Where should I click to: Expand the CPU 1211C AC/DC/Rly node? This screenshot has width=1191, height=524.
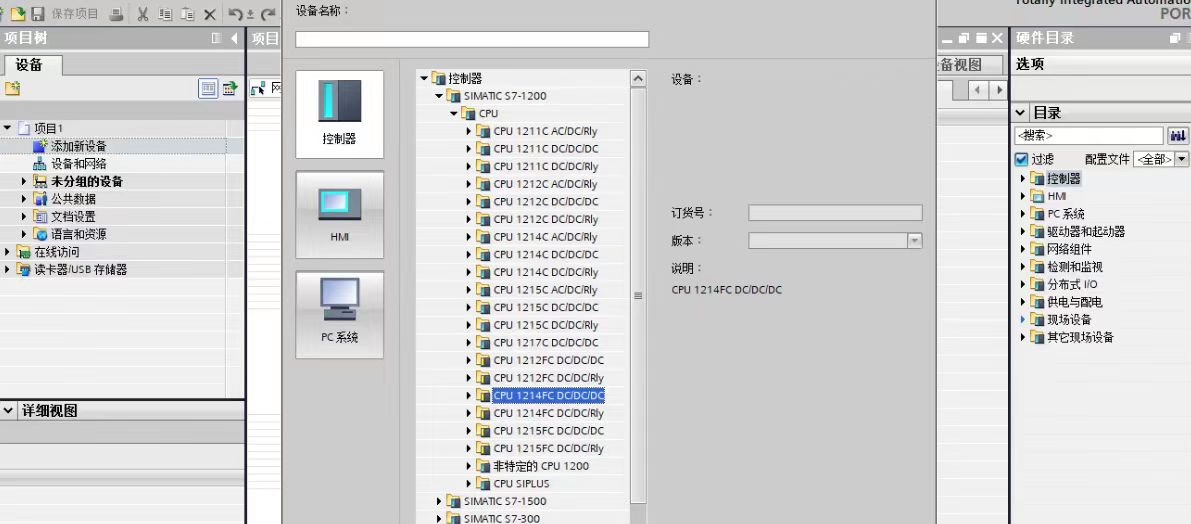click(x=469, y=131)
